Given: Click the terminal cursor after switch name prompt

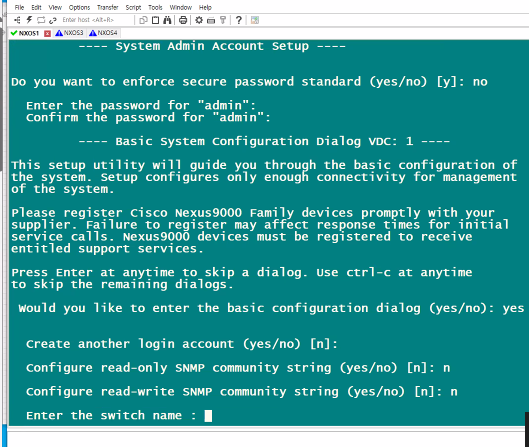Looking at the screenshot, I should 208,416.
